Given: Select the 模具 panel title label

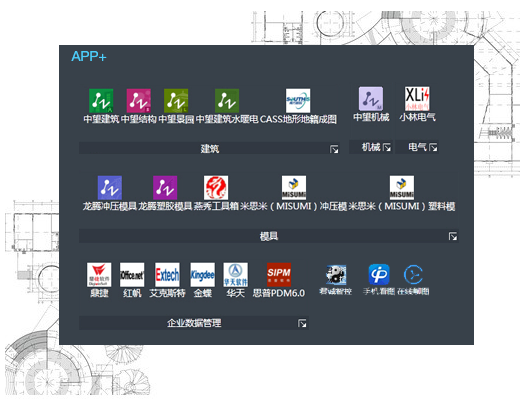Looking at the screenshot, I should click(269, 236).
